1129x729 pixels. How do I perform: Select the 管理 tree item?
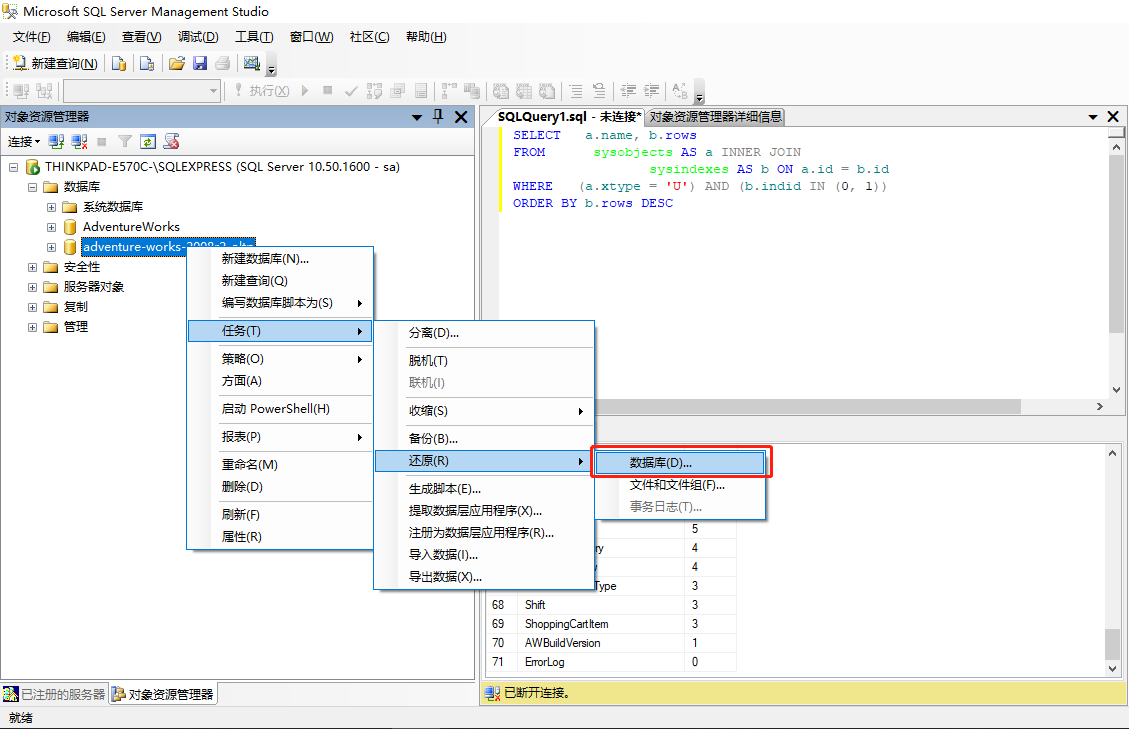tap(76, 327)
